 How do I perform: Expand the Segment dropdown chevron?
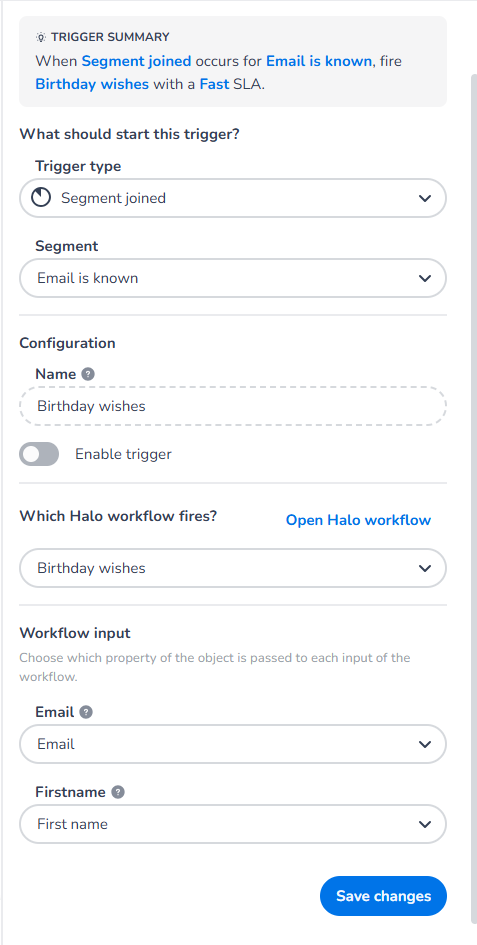[425, 278]
